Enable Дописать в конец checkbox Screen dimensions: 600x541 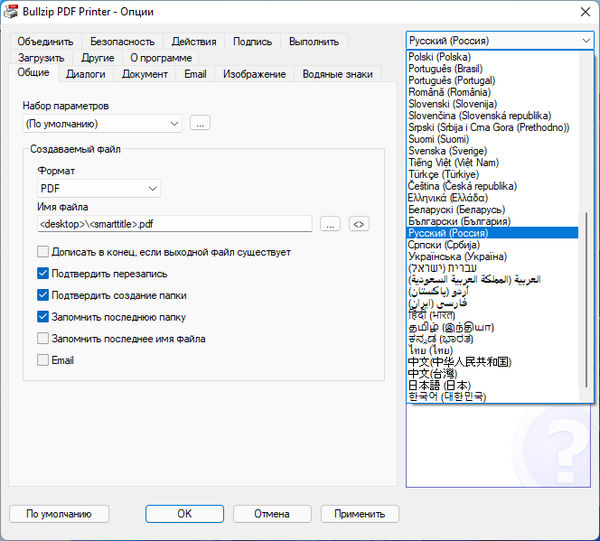click(43, 252)
